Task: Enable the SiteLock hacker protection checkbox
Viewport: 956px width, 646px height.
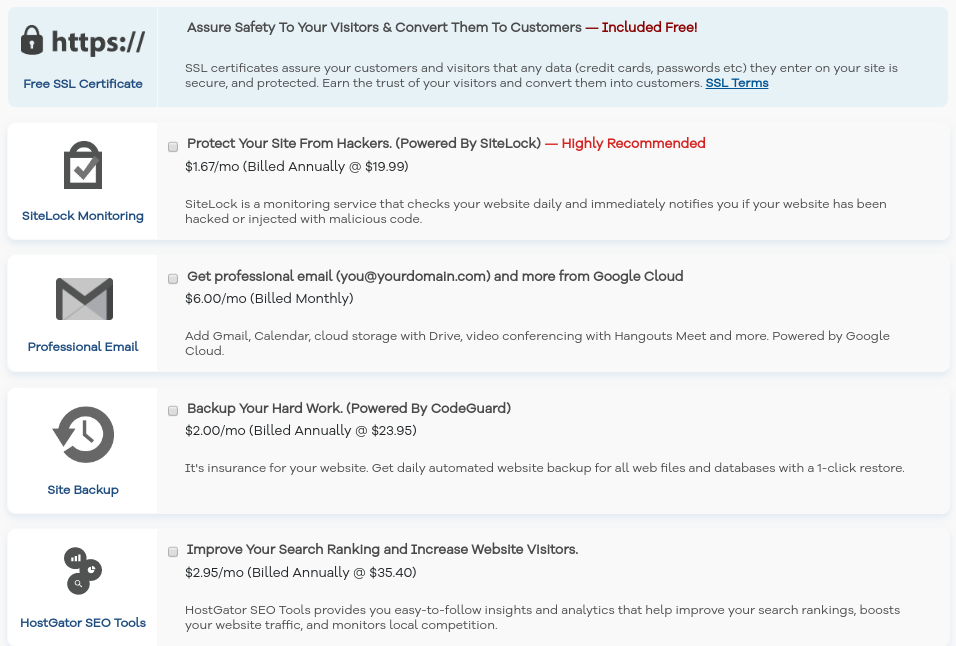Action: (x=172, y=146)
